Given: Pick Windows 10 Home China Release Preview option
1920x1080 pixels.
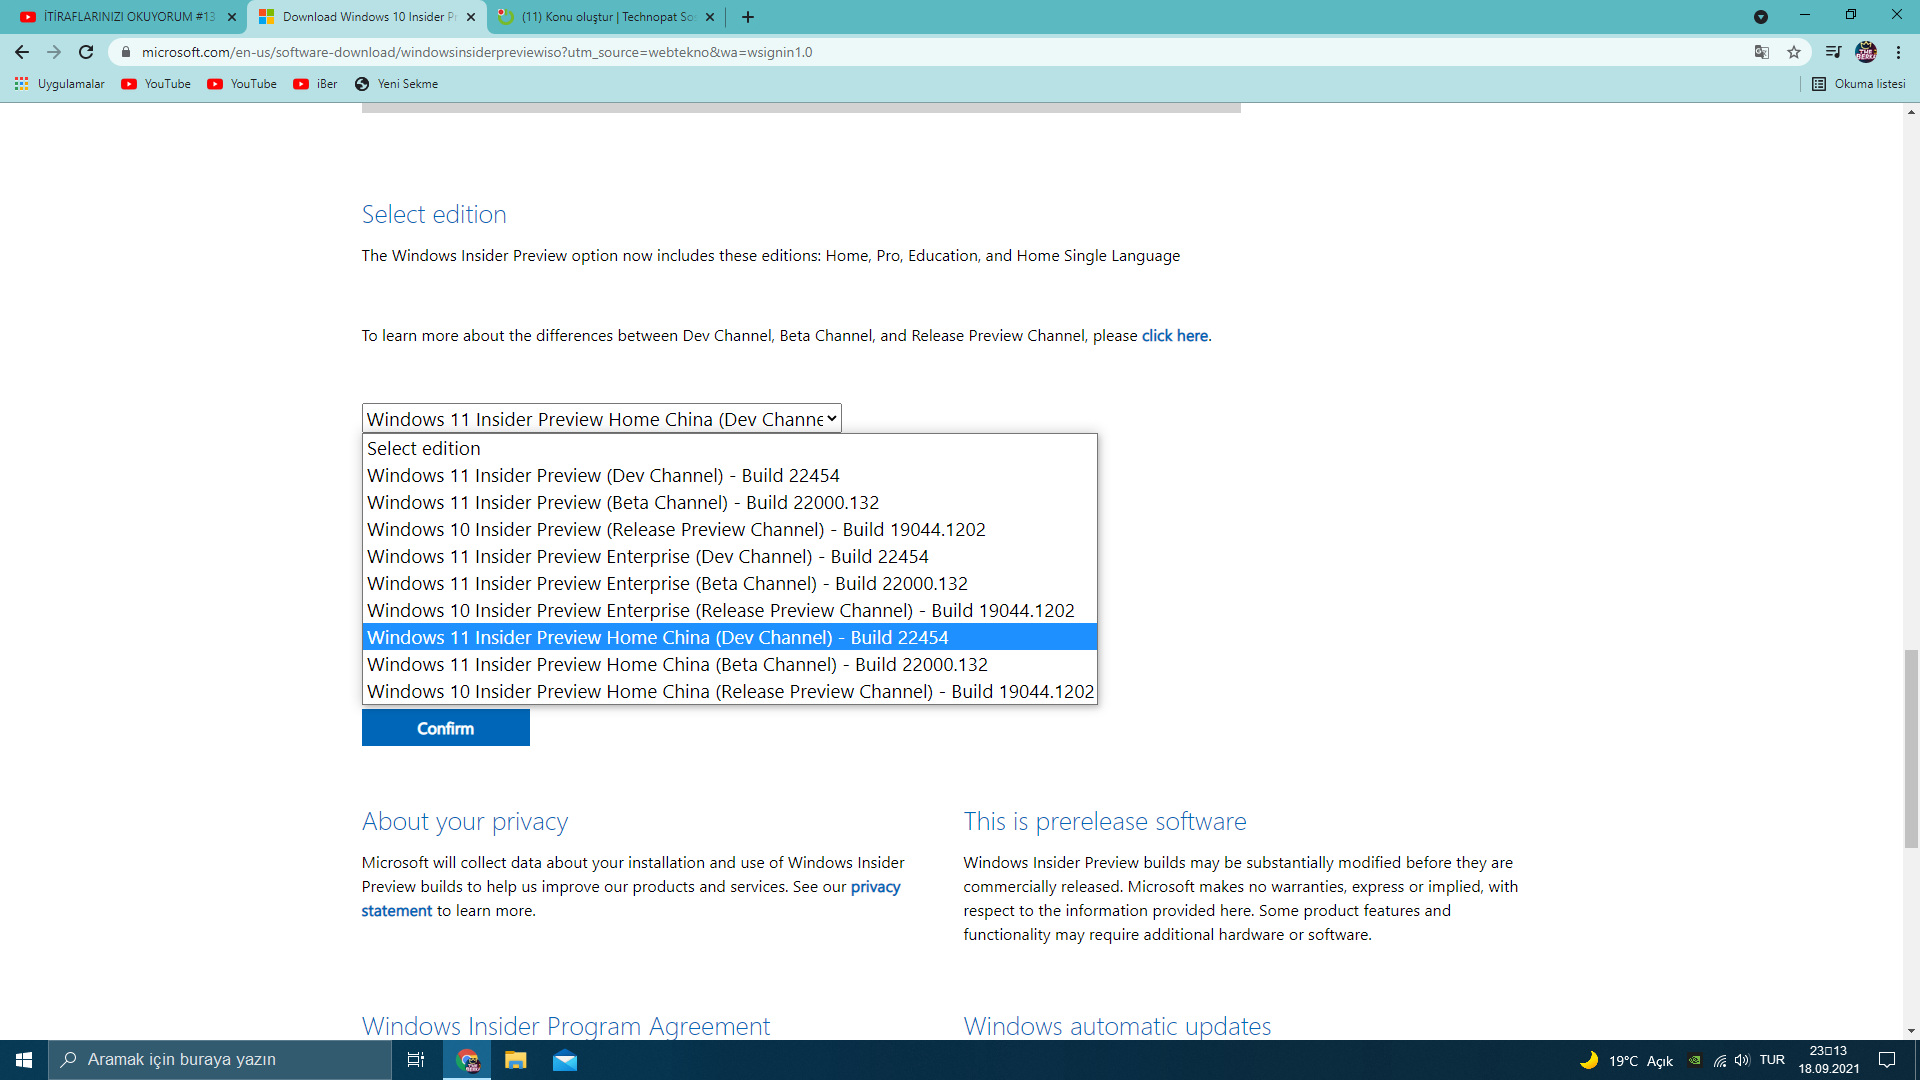Looking at the screenshot, I should pos(730,692).
